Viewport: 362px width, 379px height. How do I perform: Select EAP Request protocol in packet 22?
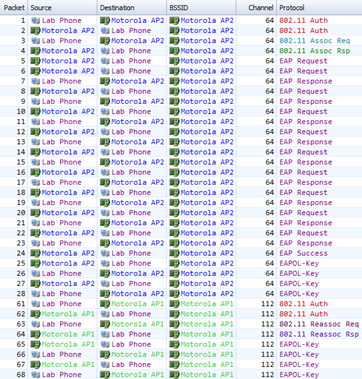point(303,233)
